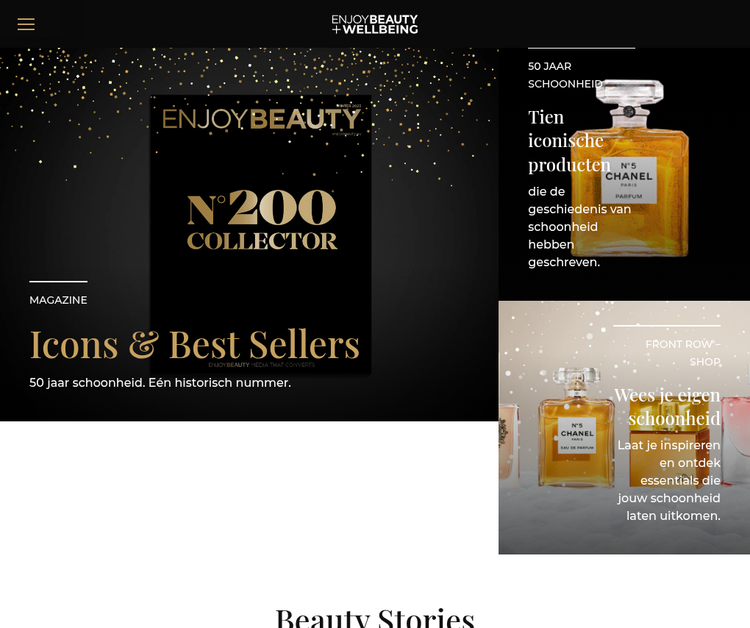Open the hamburger menu icon
750x628 pixels.
click(x=26, y=24)
